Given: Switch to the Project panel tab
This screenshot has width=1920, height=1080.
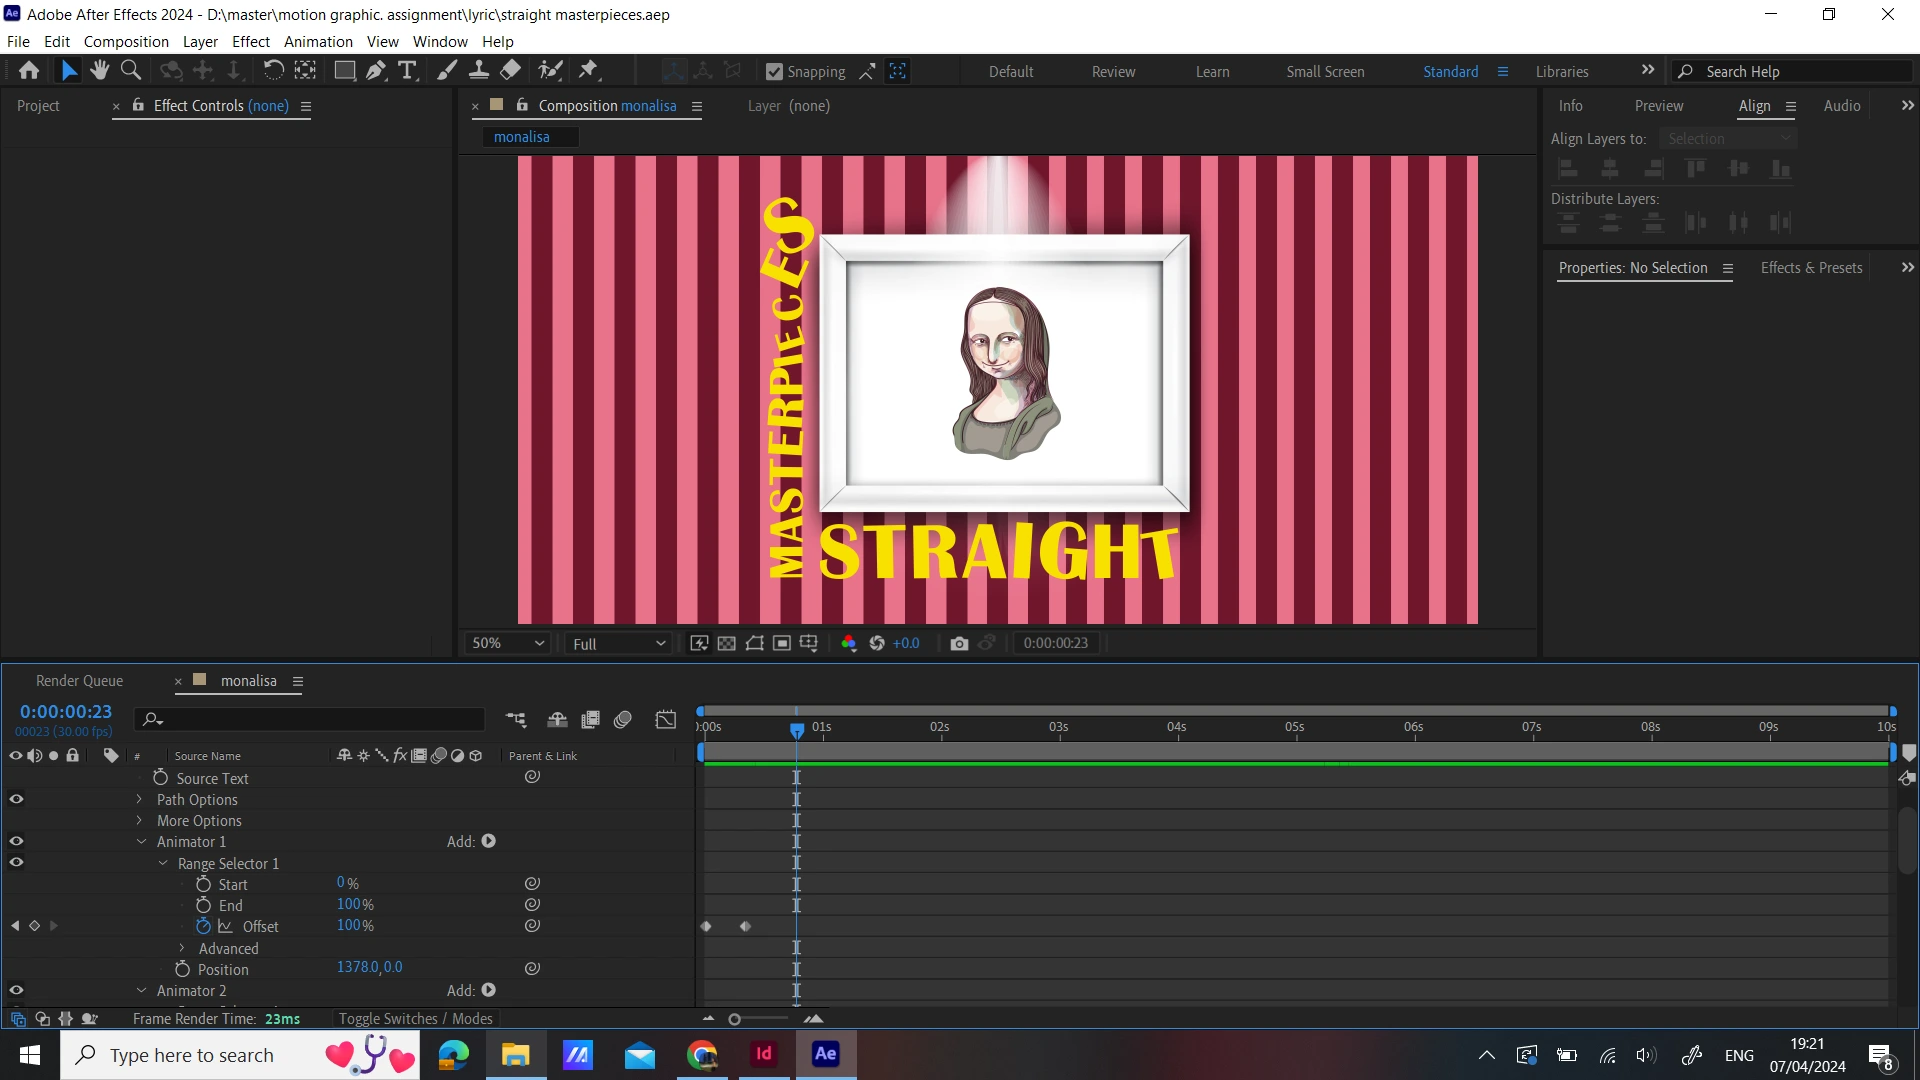Looking at the screenshot, I should tap(38, 106).
